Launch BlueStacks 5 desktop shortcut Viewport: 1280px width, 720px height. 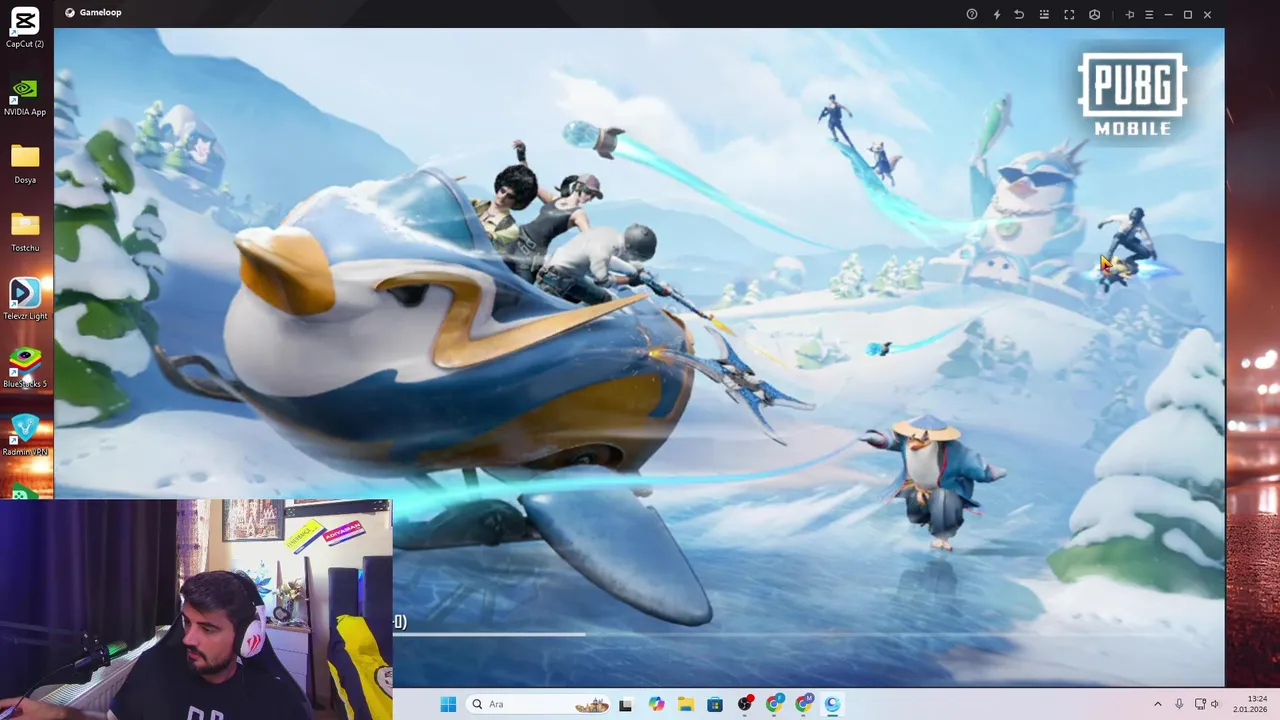tap(25, 367)
